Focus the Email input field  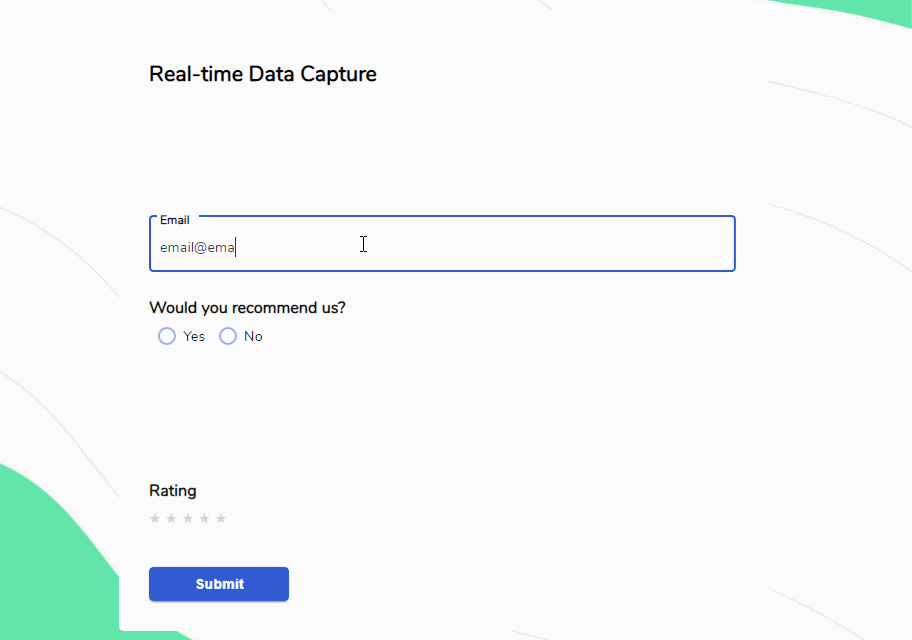pos(480,247)
